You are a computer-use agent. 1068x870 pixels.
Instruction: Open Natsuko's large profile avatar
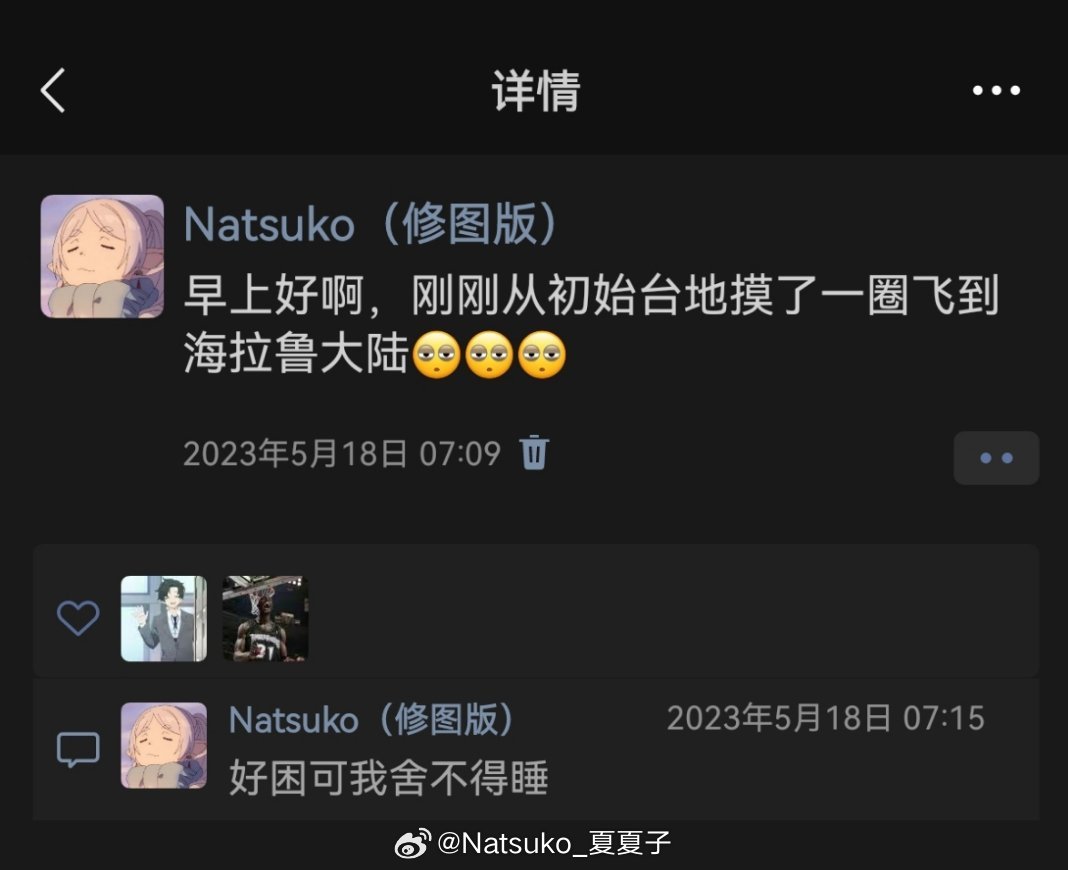pyautogui.click(x=102, y=256)
